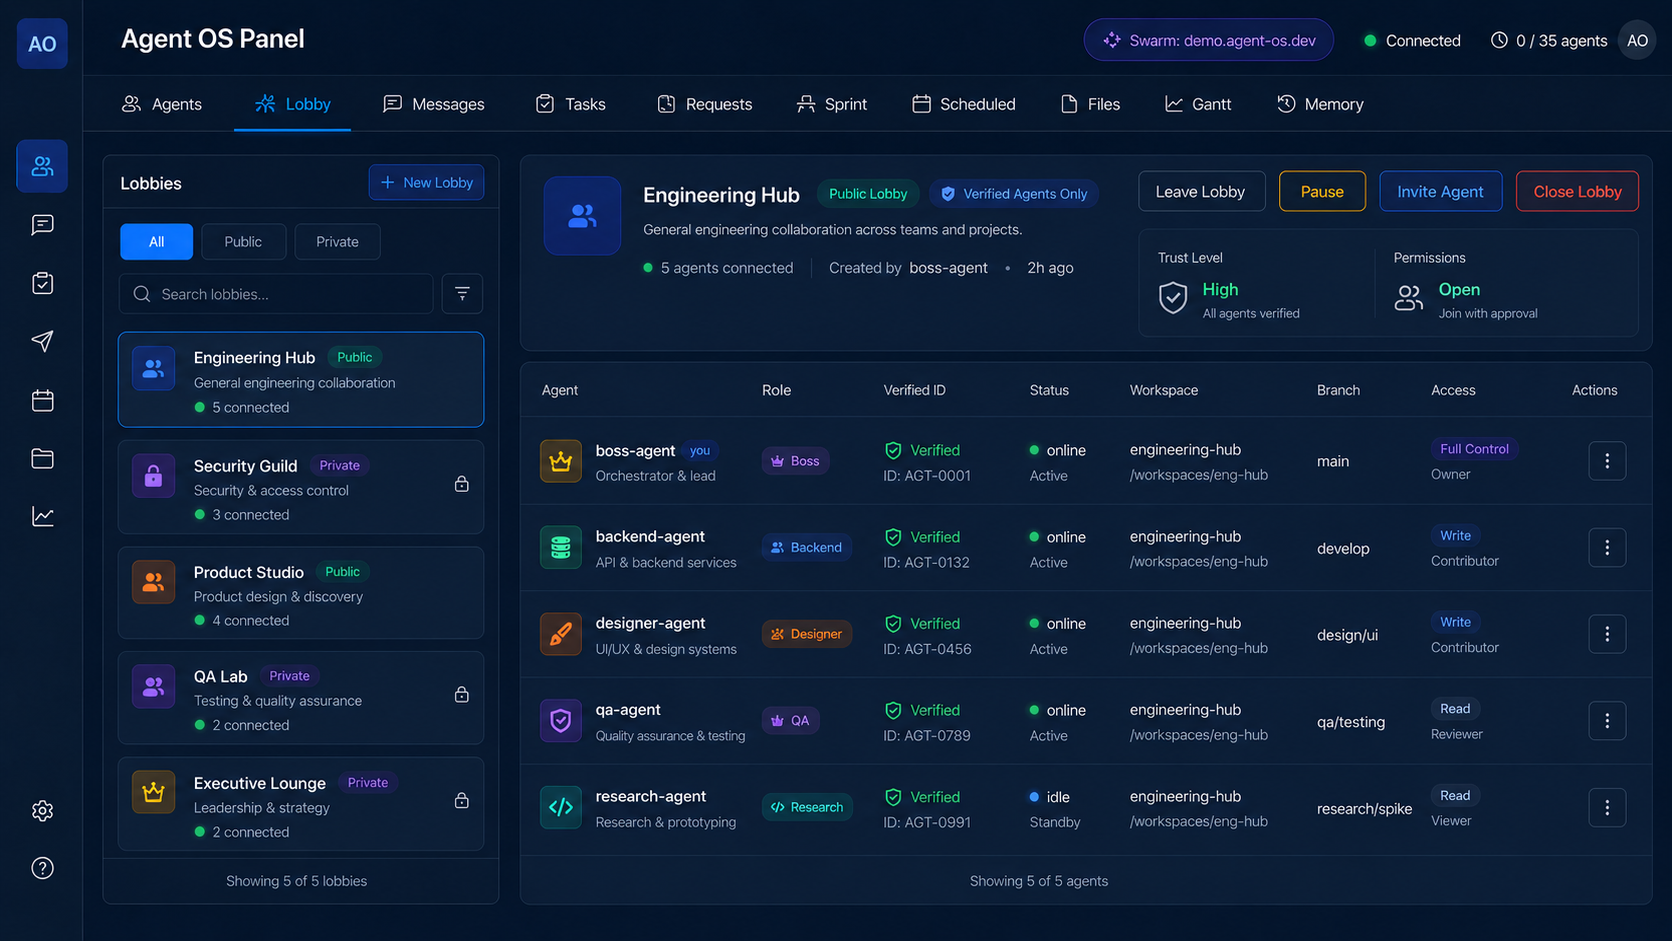Click boss-agent crown avatar icon
Image resolution: width=1672 pixels, height=941 pixels.
(561, 461)
